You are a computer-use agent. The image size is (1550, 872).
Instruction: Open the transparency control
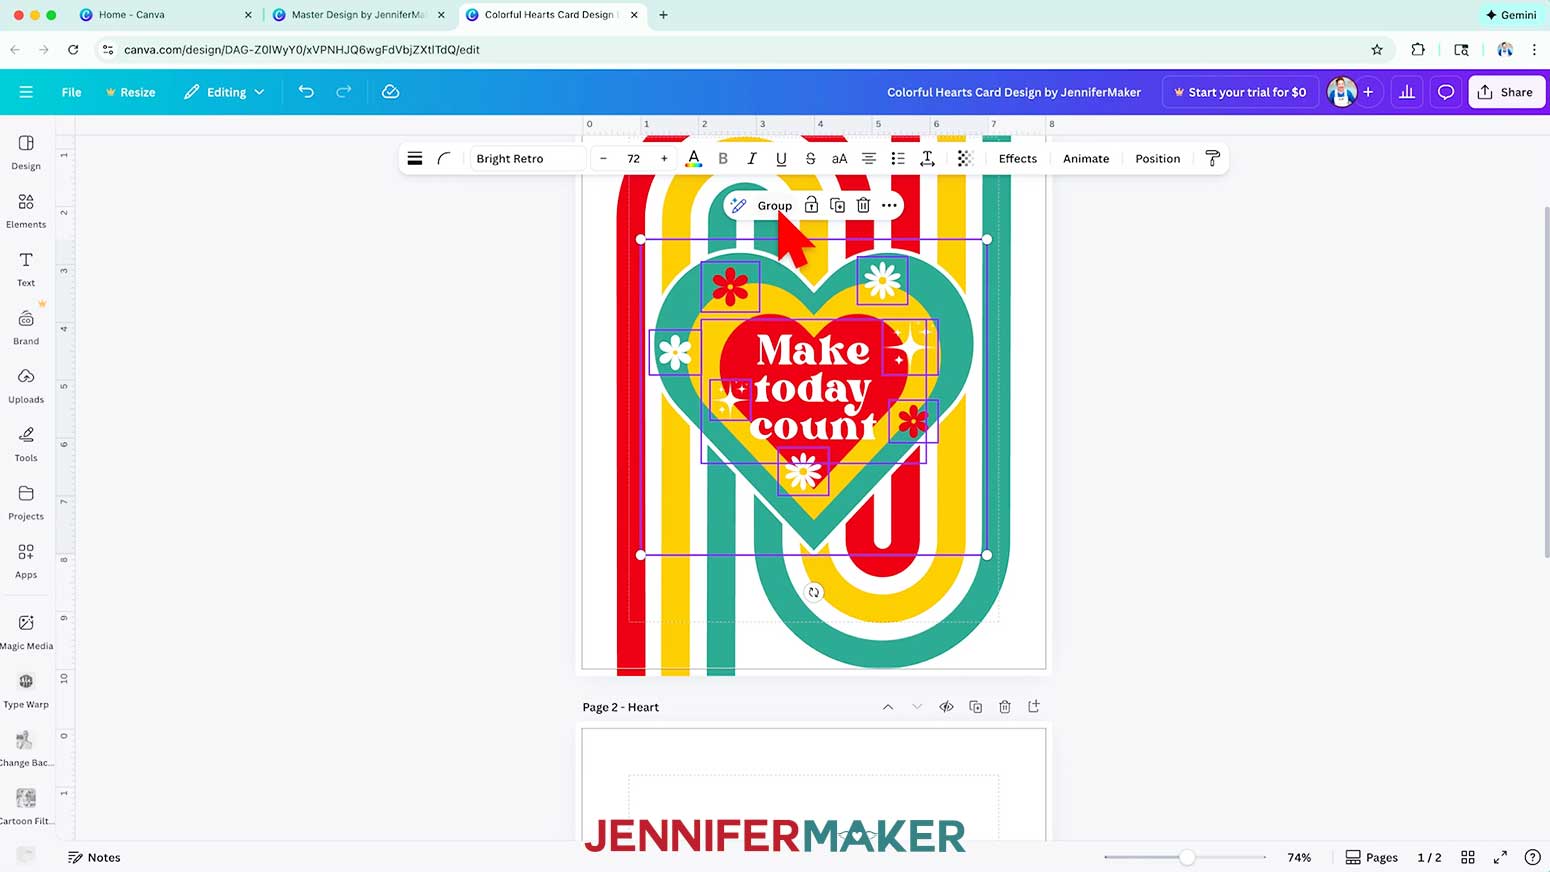[x=965, y=158]
